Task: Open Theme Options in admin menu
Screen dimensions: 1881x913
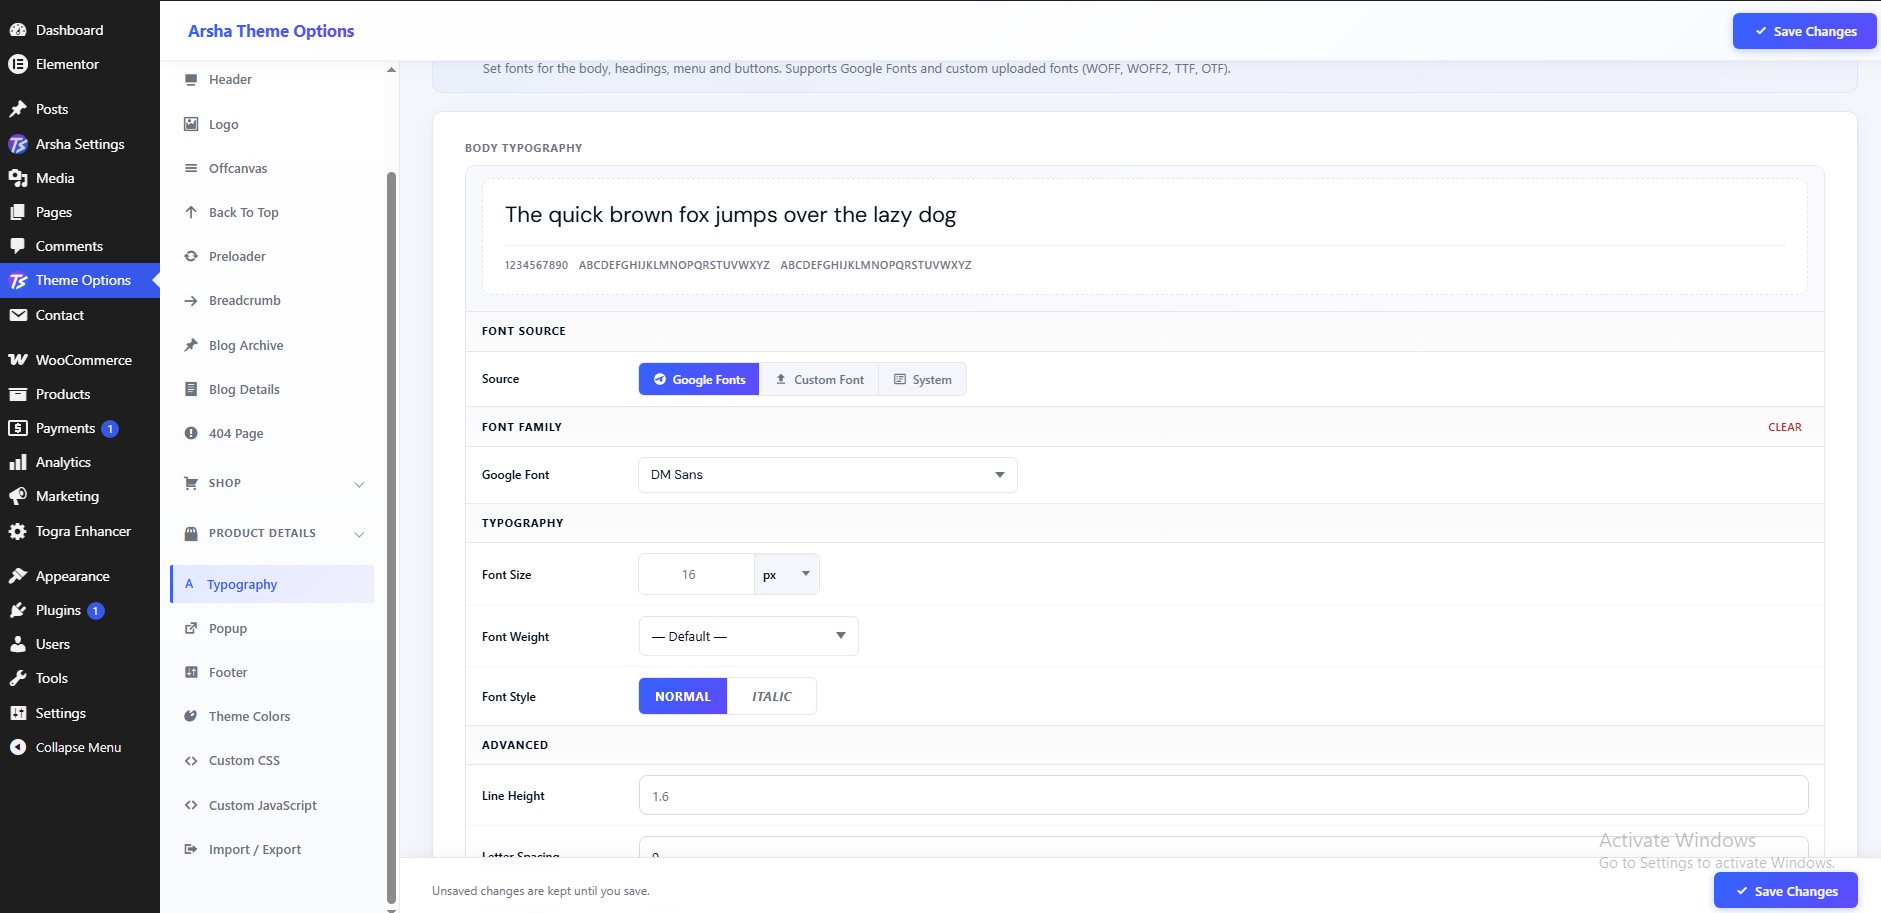Action: click(x=80, y=280)
